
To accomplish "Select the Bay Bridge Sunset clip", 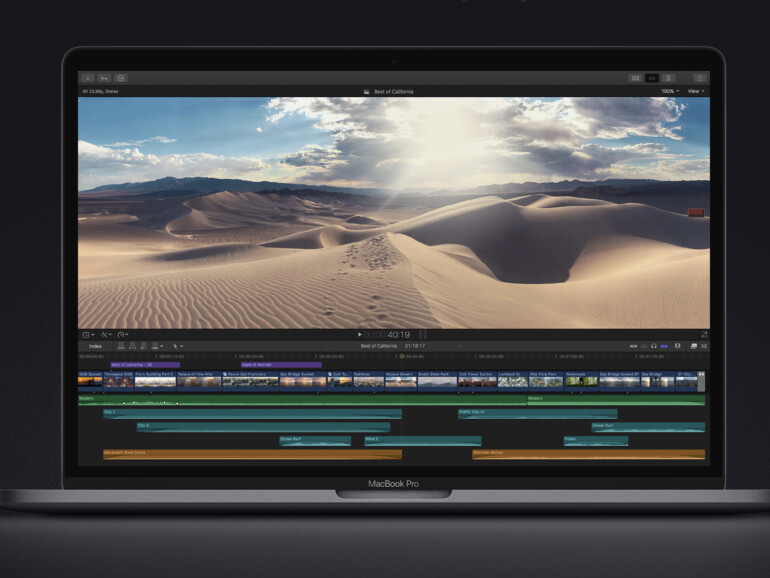I will pos(302,381).
